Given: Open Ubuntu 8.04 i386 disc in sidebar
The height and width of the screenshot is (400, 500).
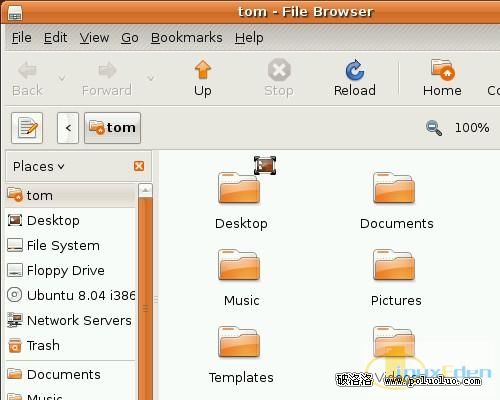Looking at the screenshot, I should [x=70, y=295].
